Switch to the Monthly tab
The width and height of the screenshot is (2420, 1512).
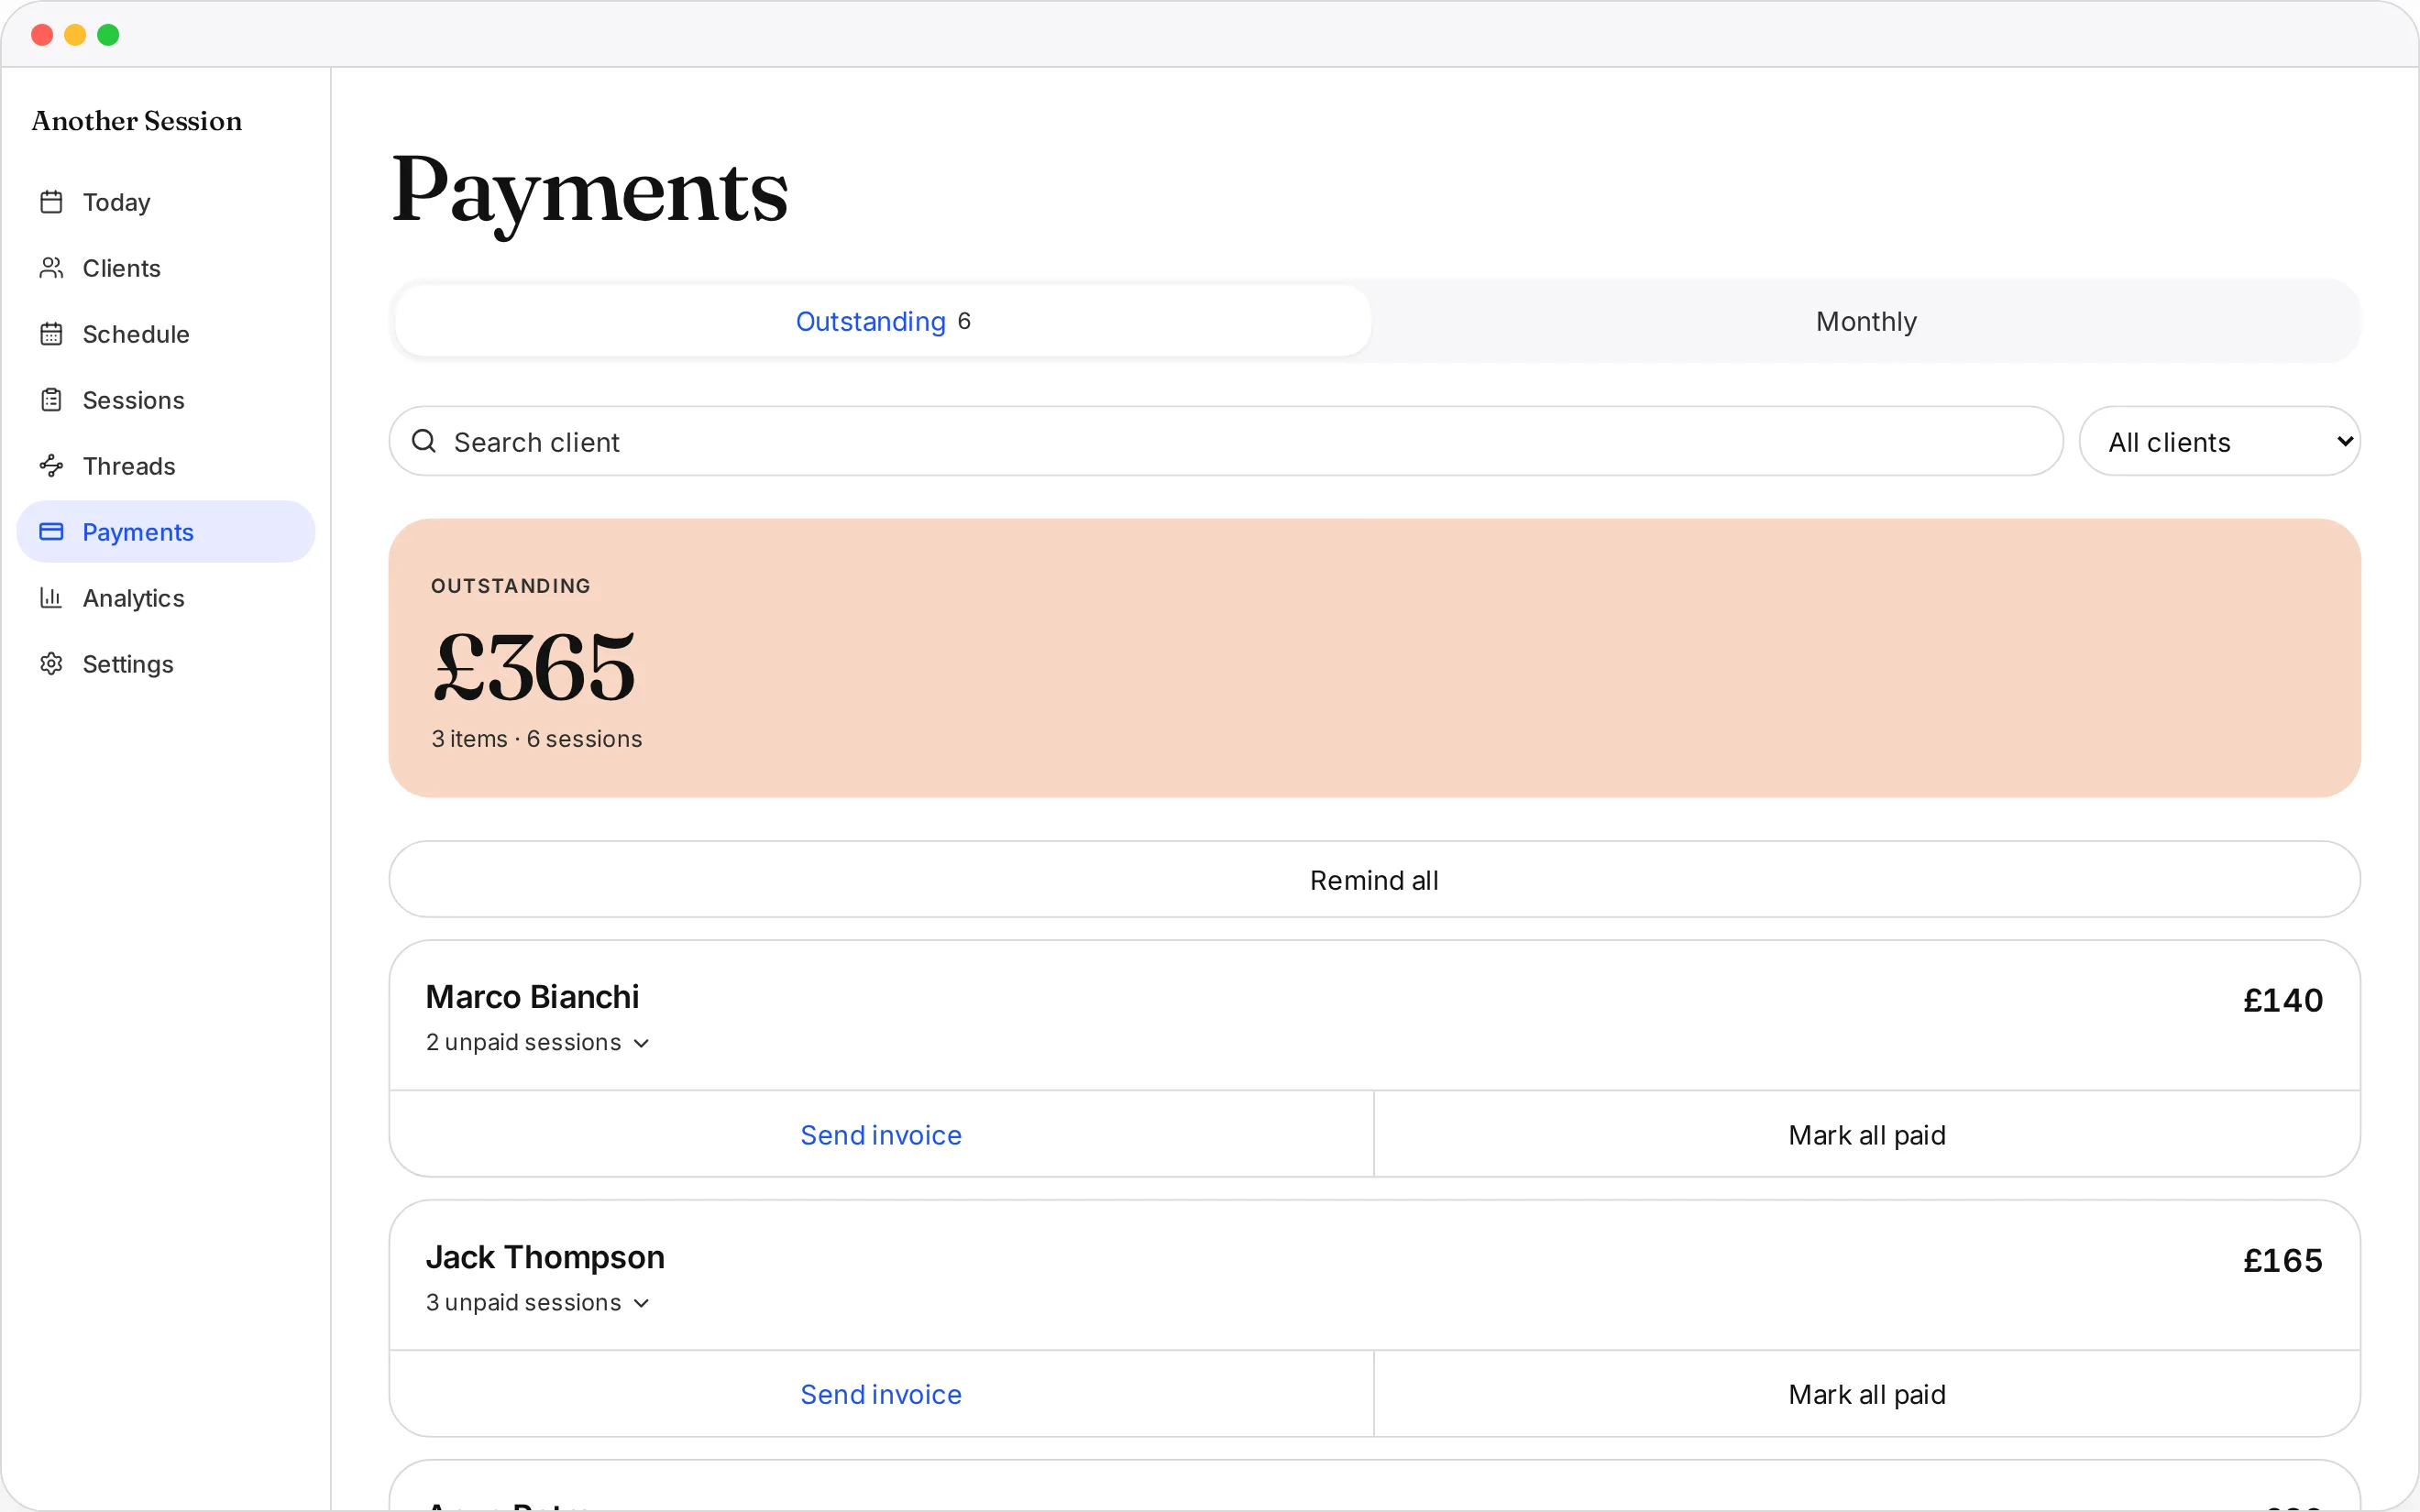coord(1866,321)
